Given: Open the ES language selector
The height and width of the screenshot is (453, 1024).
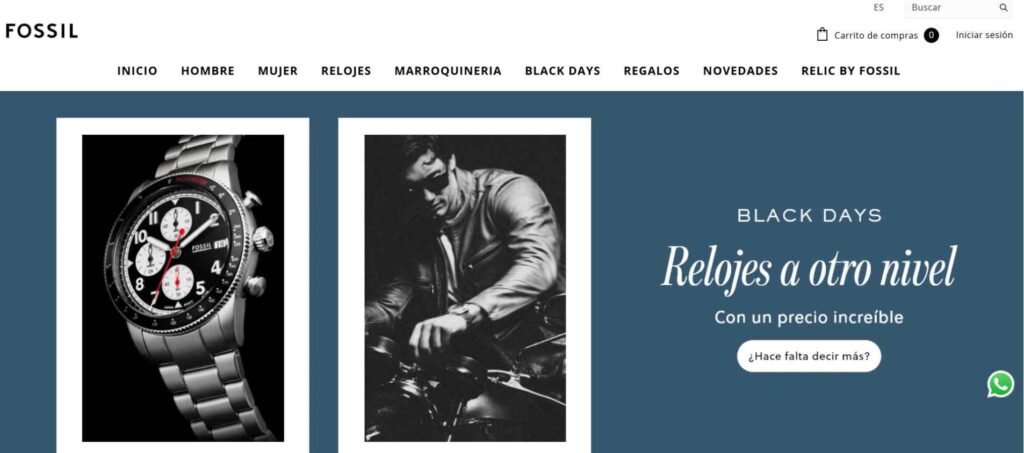Looking at the screenshot, I should coord(878,8).
